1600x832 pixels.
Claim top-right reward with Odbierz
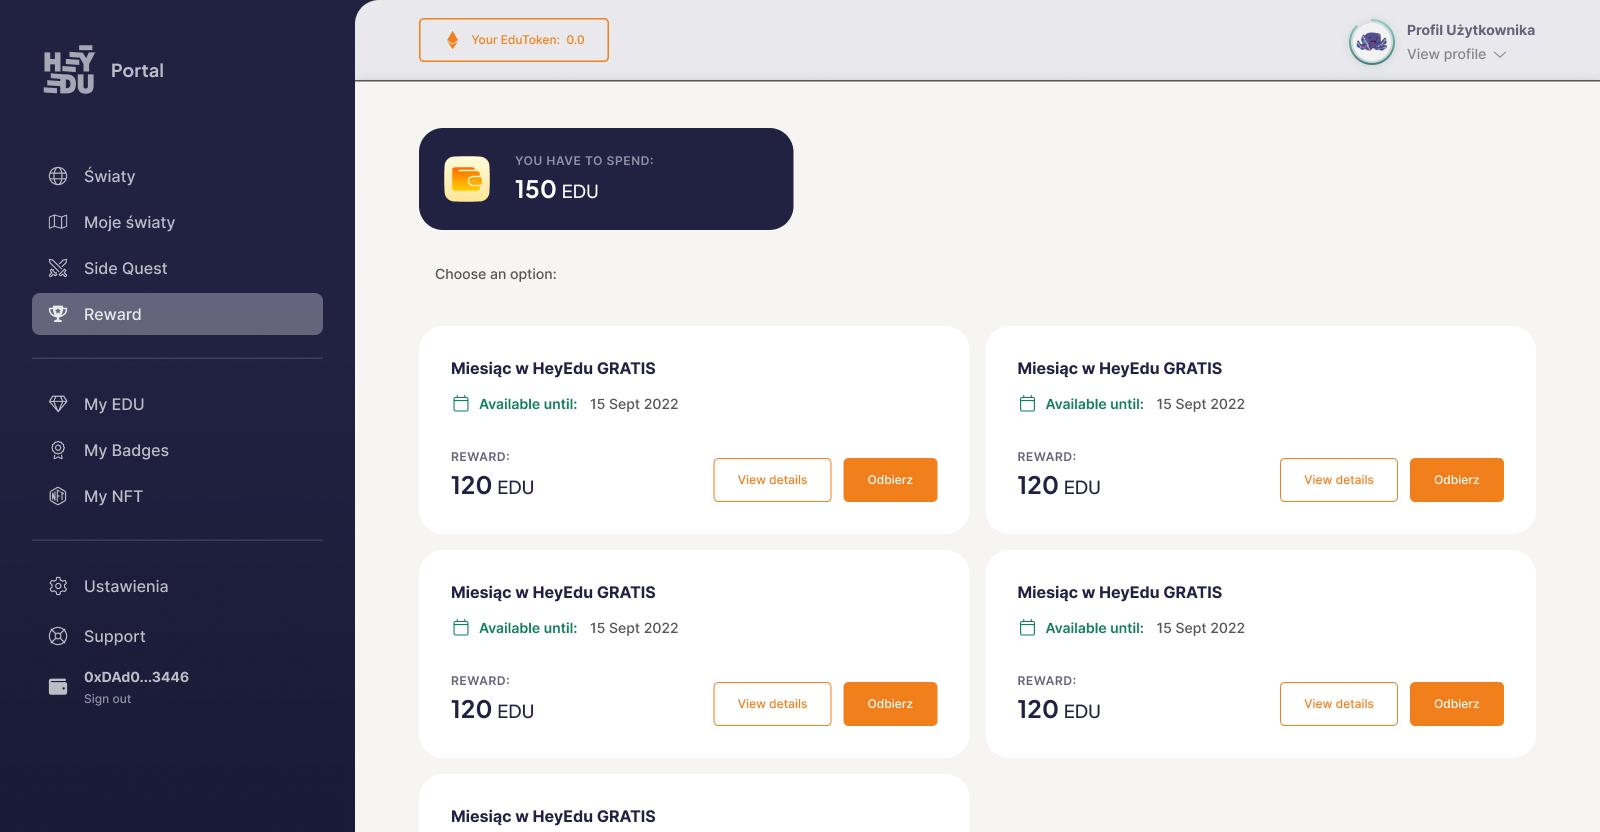pyautogui.click(x=1457, y=480)
